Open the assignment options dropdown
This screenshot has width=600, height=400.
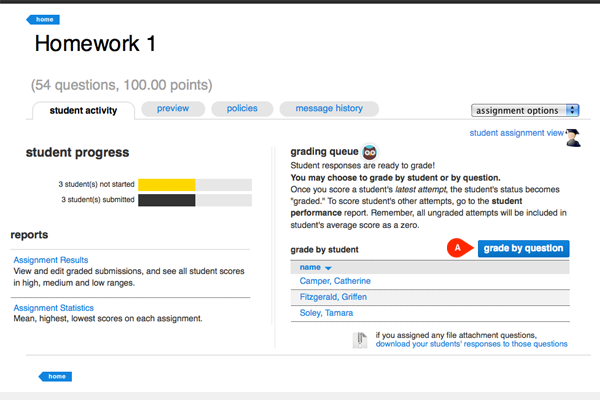(525, 110)
